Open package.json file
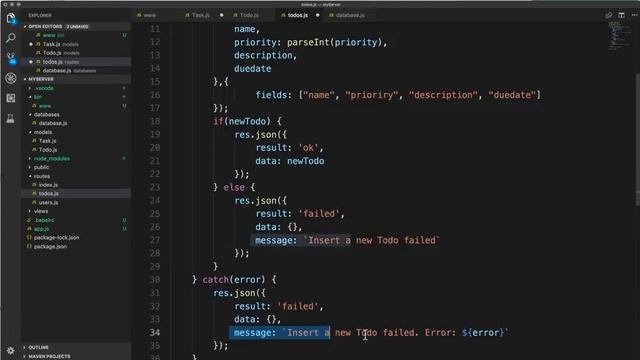640x360 pixels. click(x=50, y=247)
